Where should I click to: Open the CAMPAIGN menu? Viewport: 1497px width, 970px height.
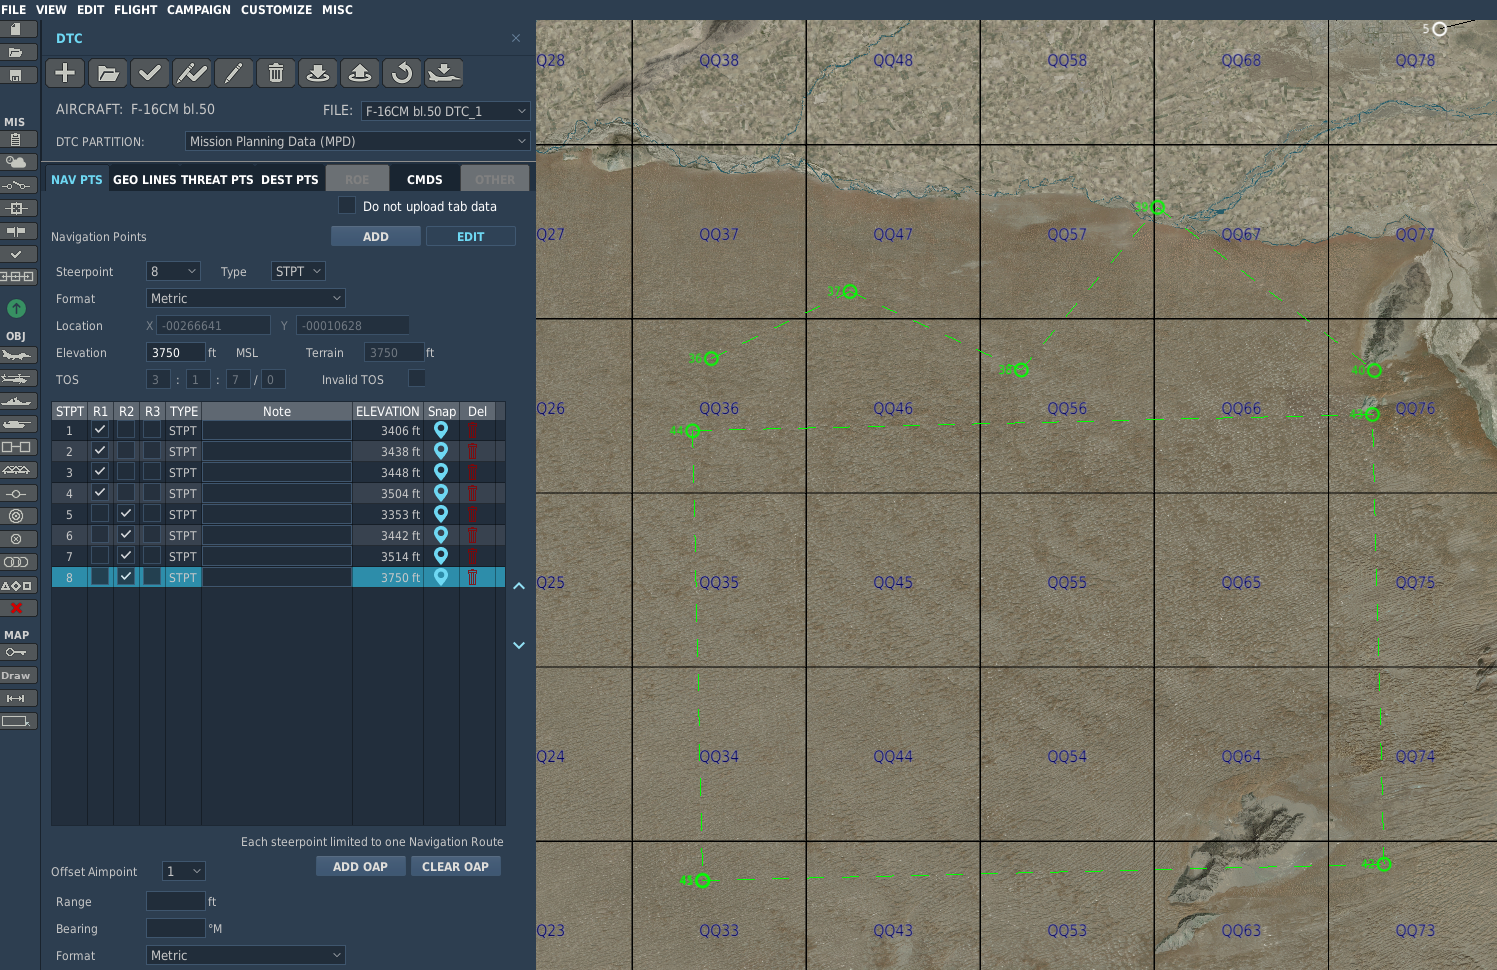click(198, 9)
